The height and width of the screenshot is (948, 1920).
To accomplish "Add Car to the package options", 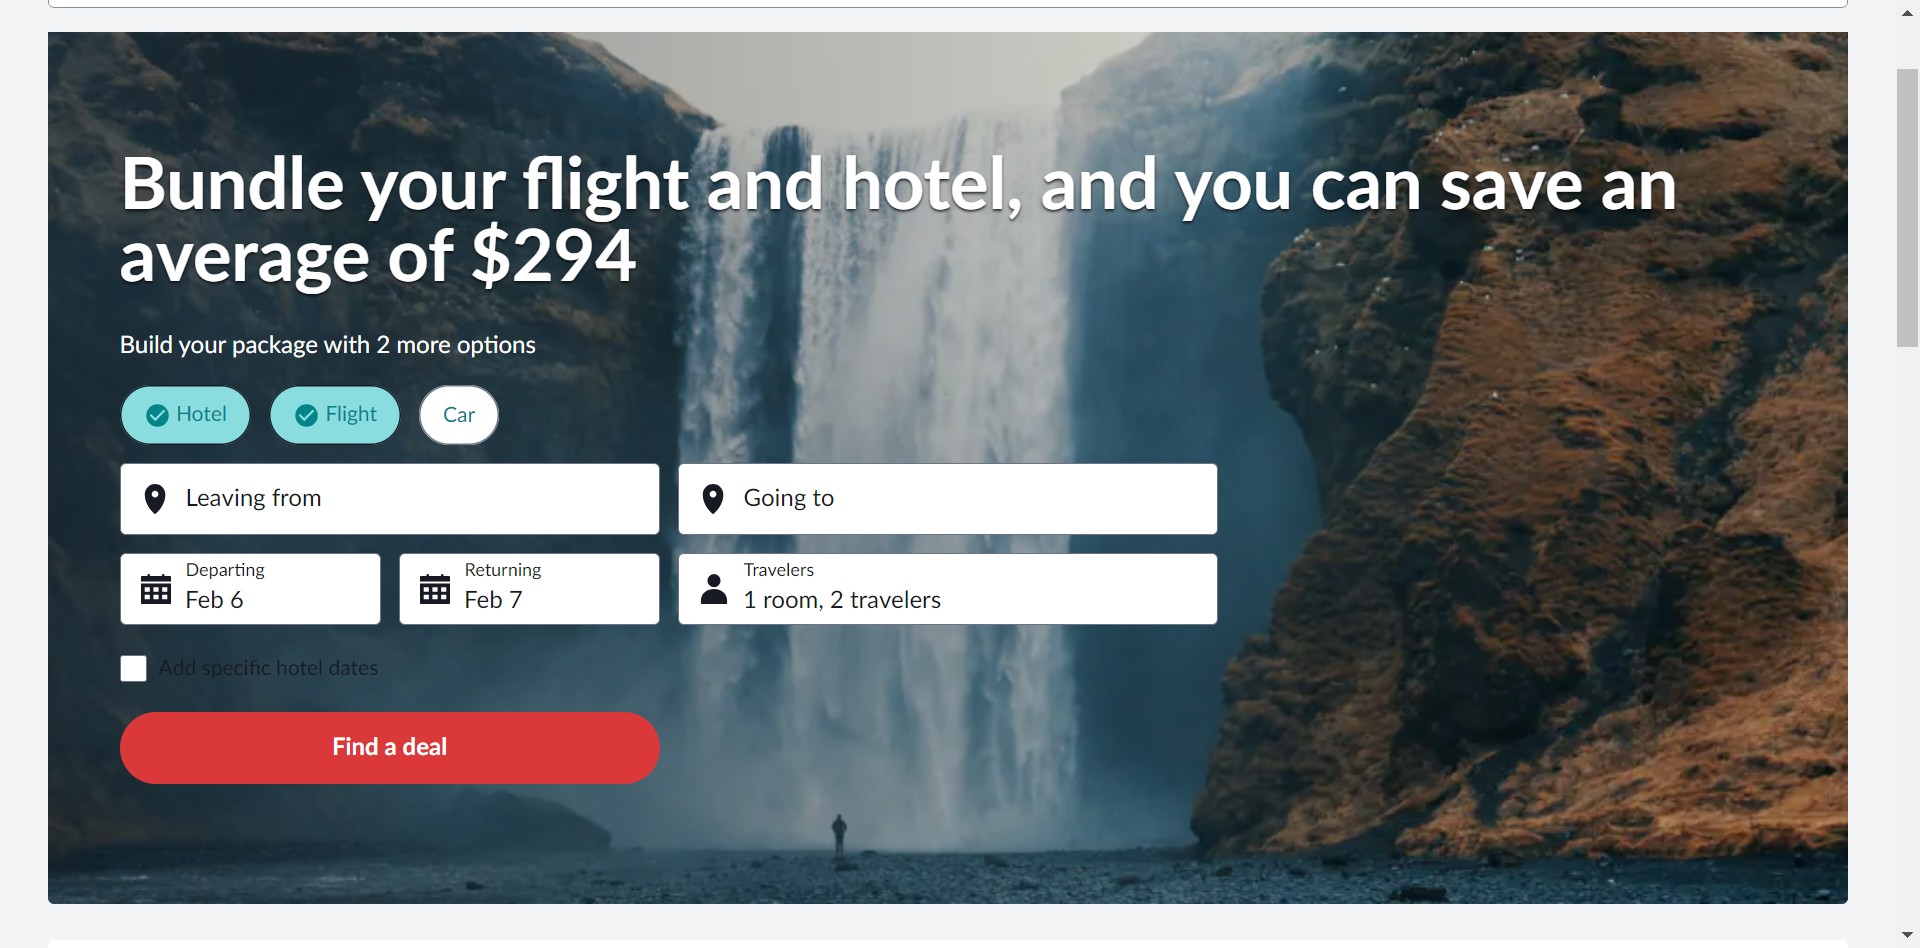I will tap(459, 415).
